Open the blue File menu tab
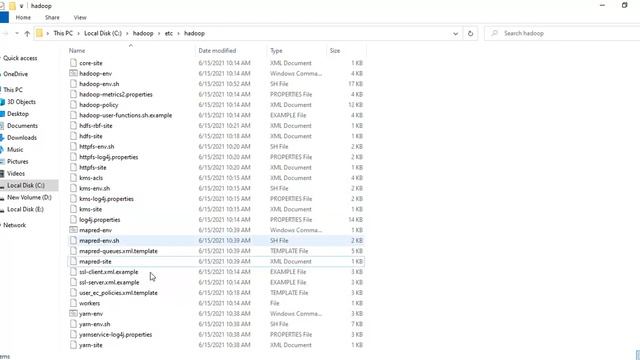 pos(4,18)
